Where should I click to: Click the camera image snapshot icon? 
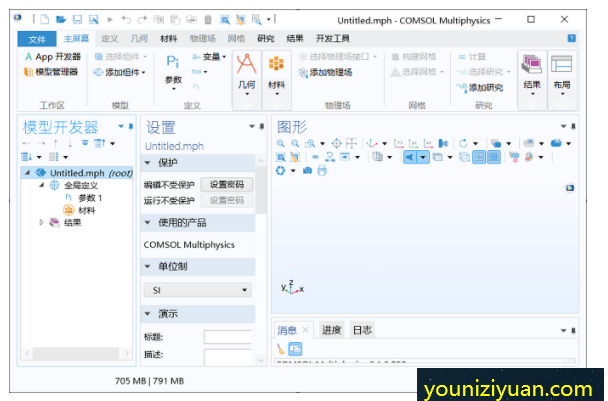point(307,171)
